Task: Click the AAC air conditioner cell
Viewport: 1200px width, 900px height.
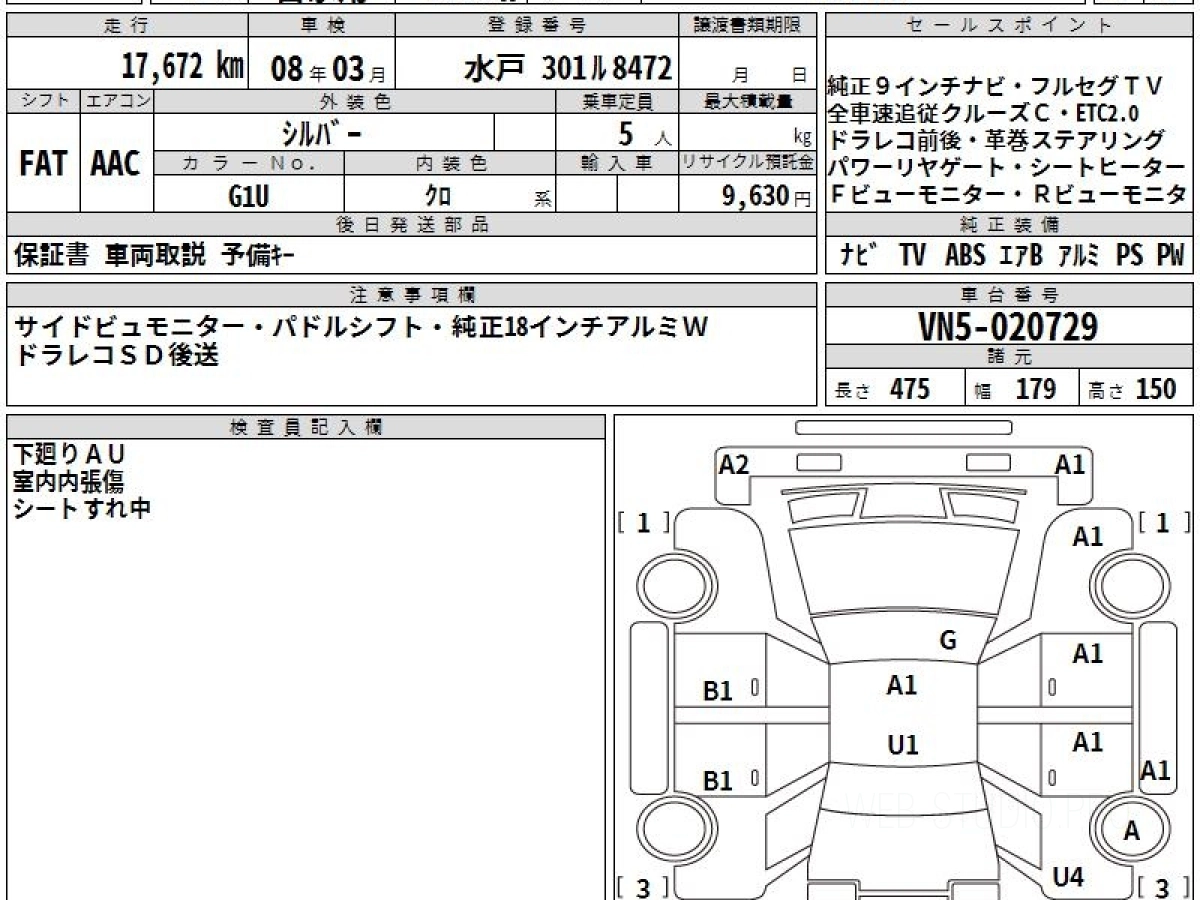Action: (x=116, y=163)
